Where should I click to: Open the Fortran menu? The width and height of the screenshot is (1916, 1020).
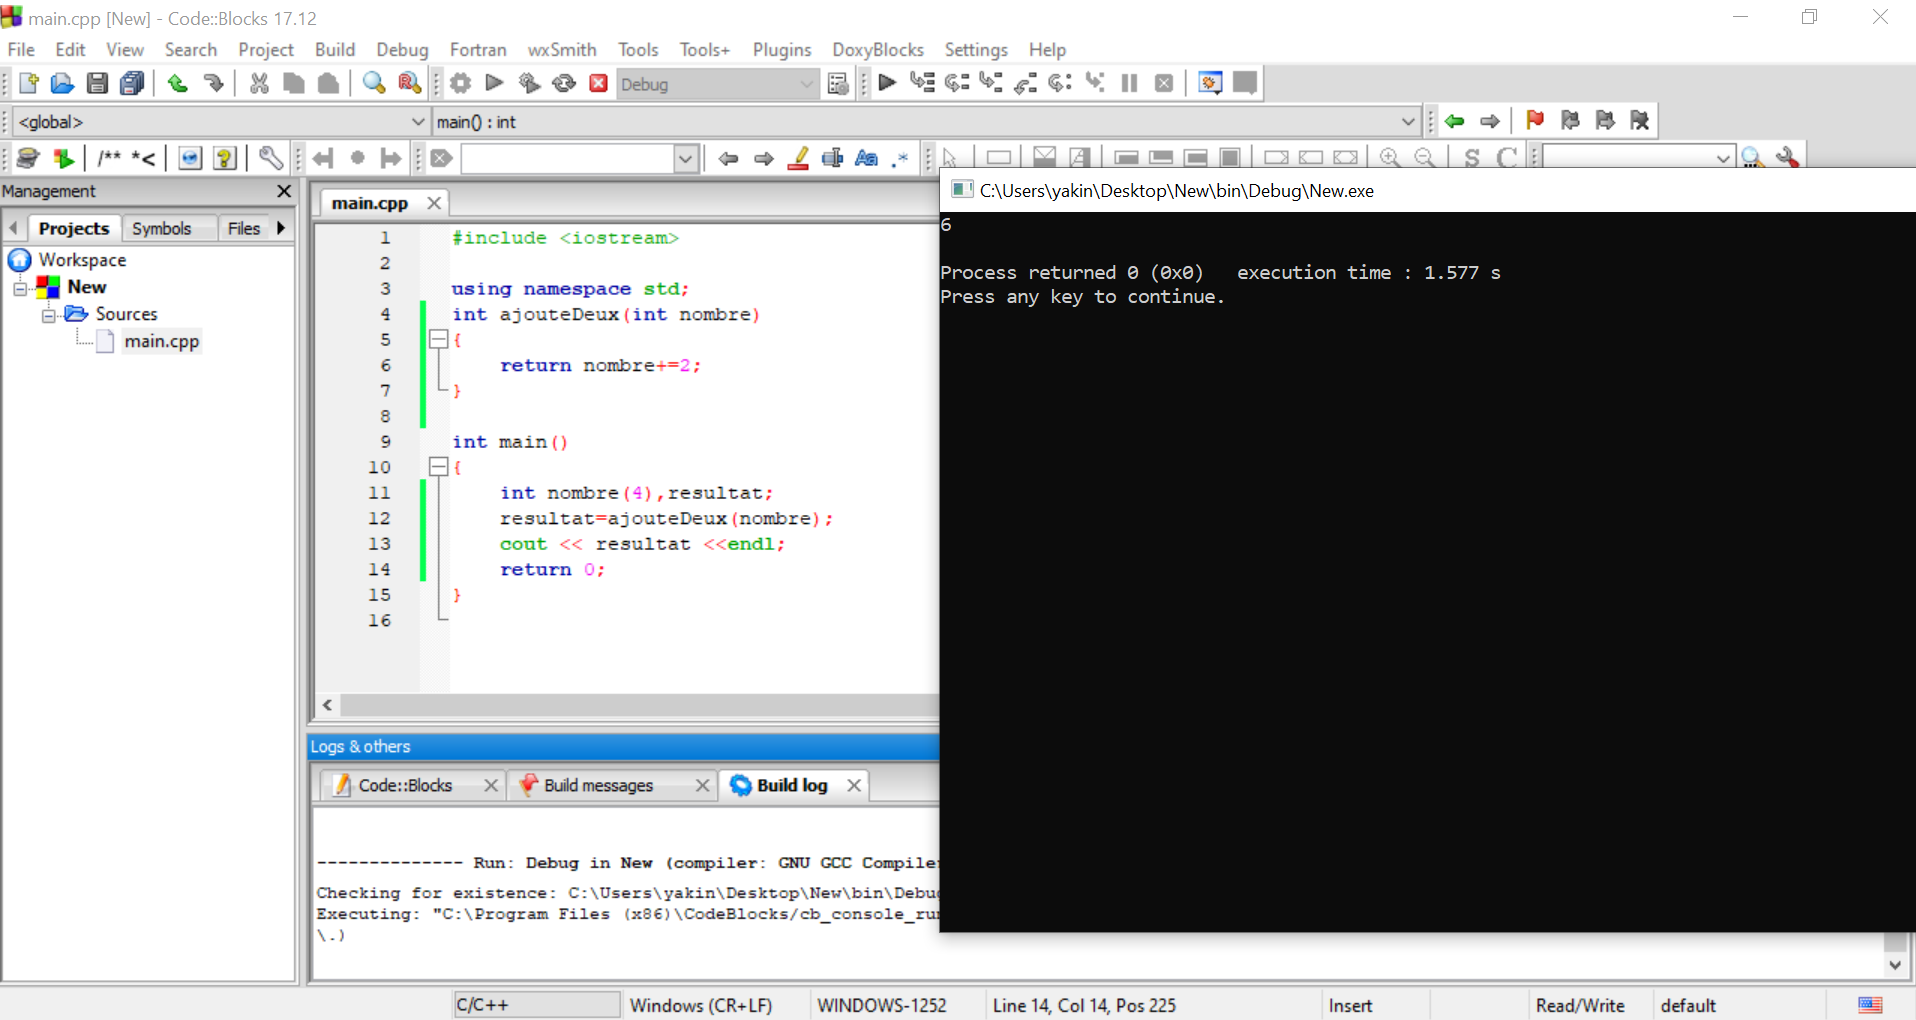click(x=477, y=49)
